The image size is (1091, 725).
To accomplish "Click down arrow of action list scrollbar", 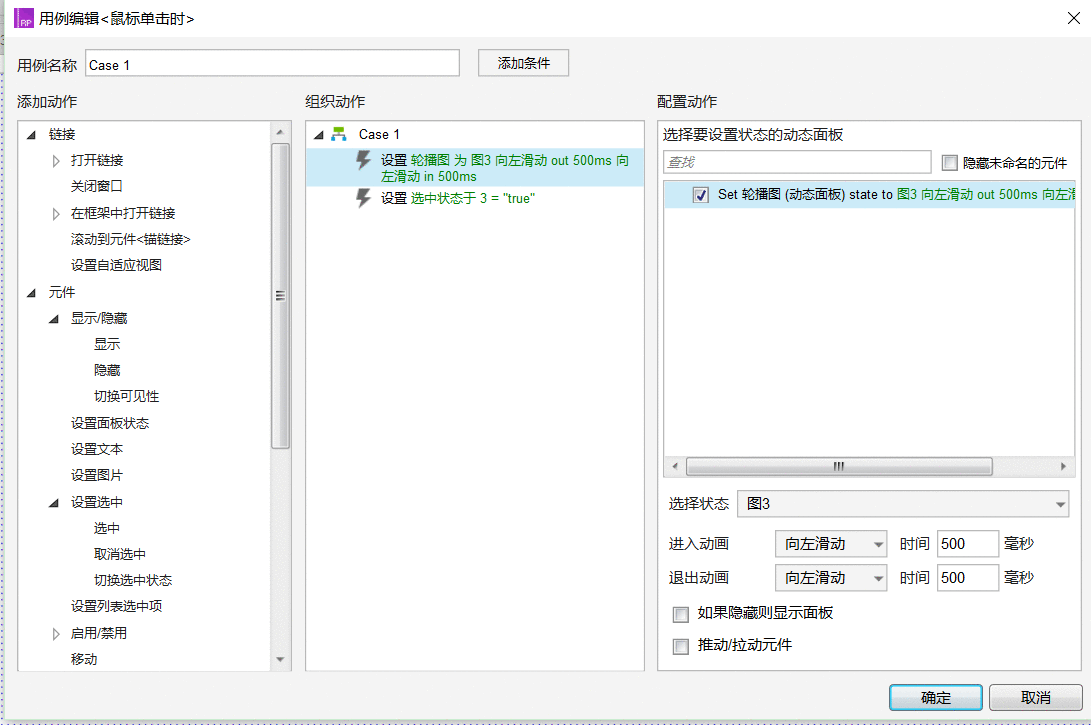I will pos(280,659).
